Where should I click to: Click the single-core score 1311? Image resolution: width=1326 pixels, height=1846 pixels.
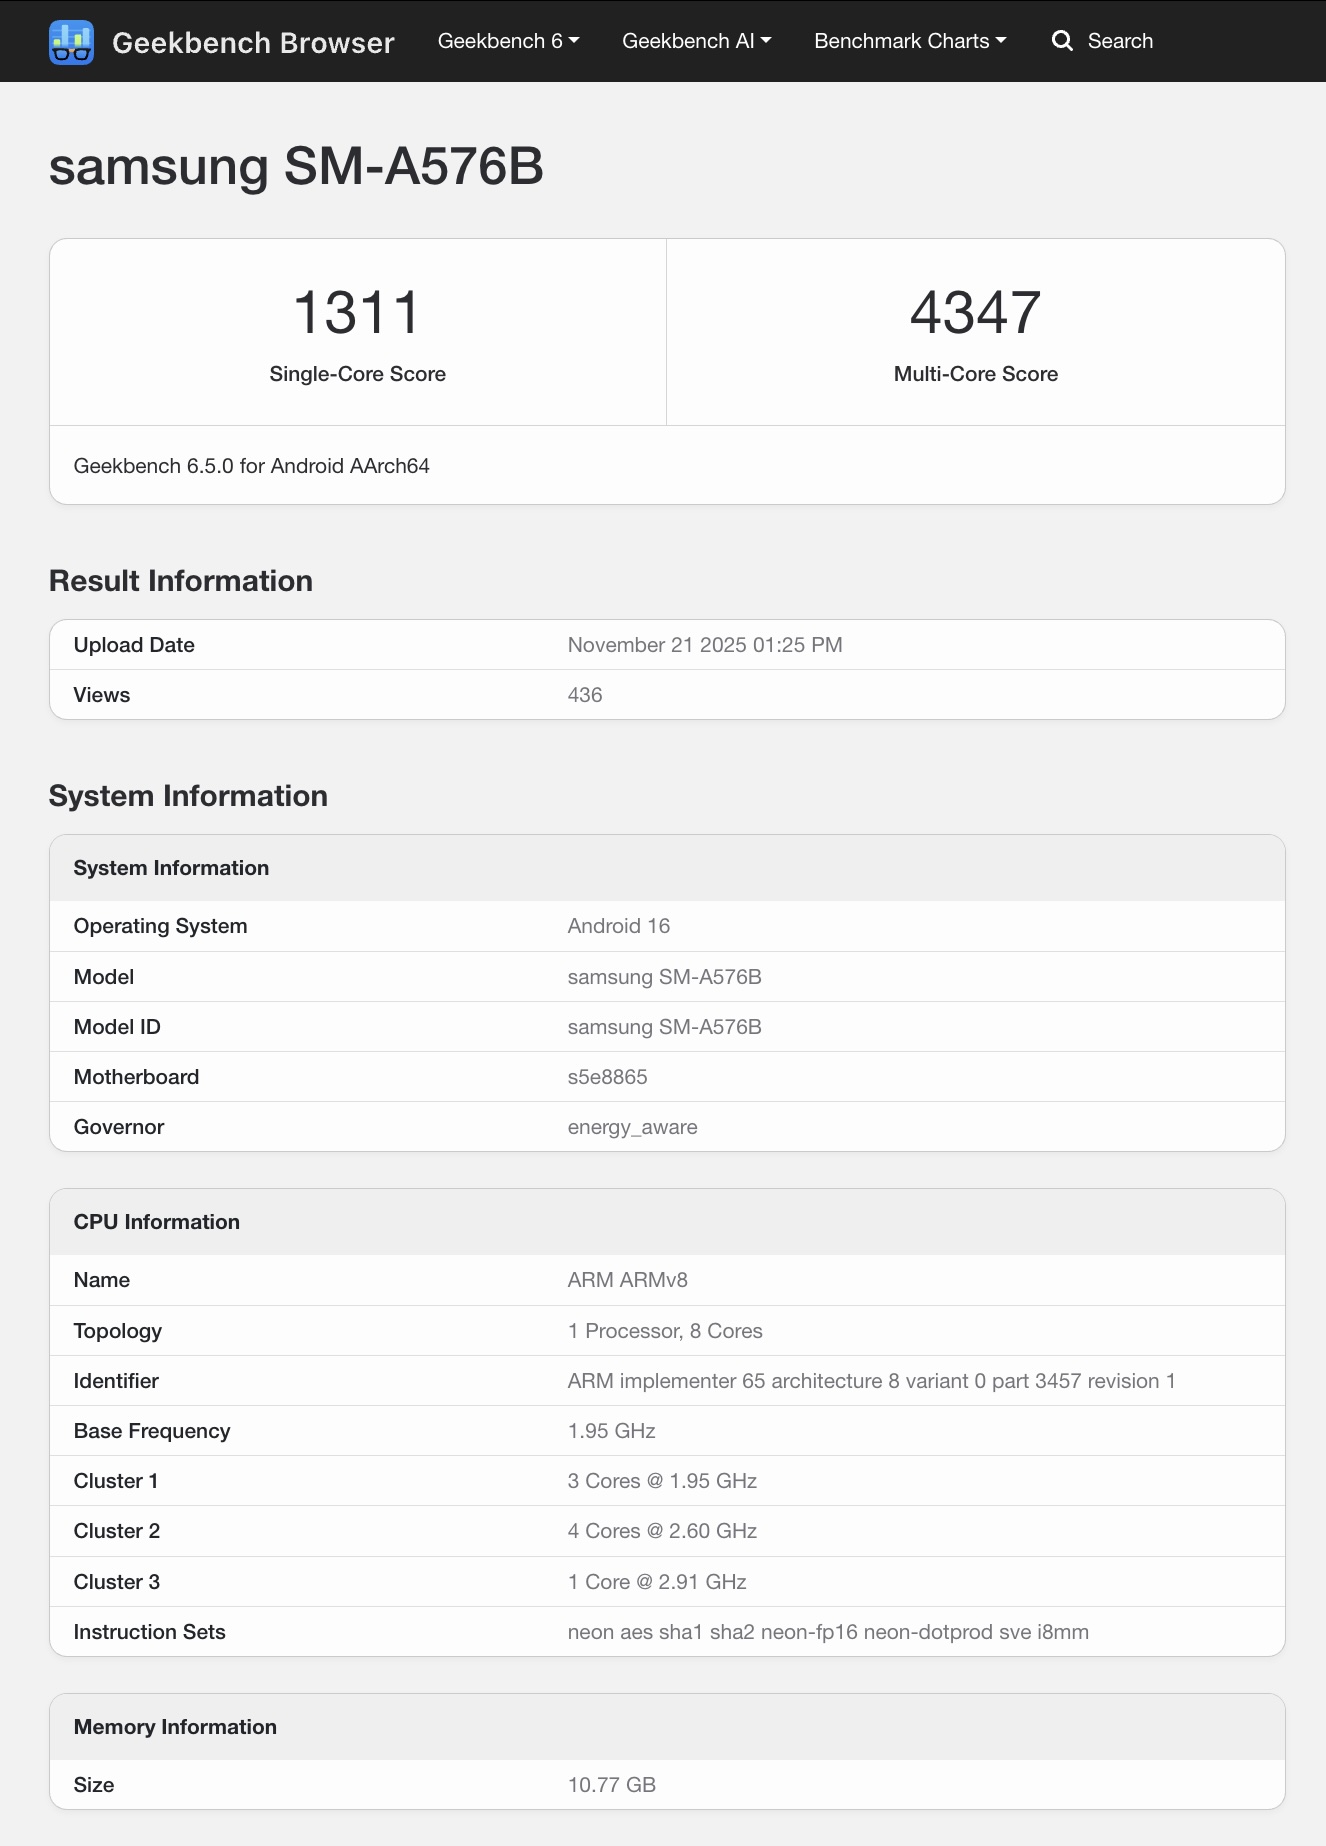[x=357, y=312]
